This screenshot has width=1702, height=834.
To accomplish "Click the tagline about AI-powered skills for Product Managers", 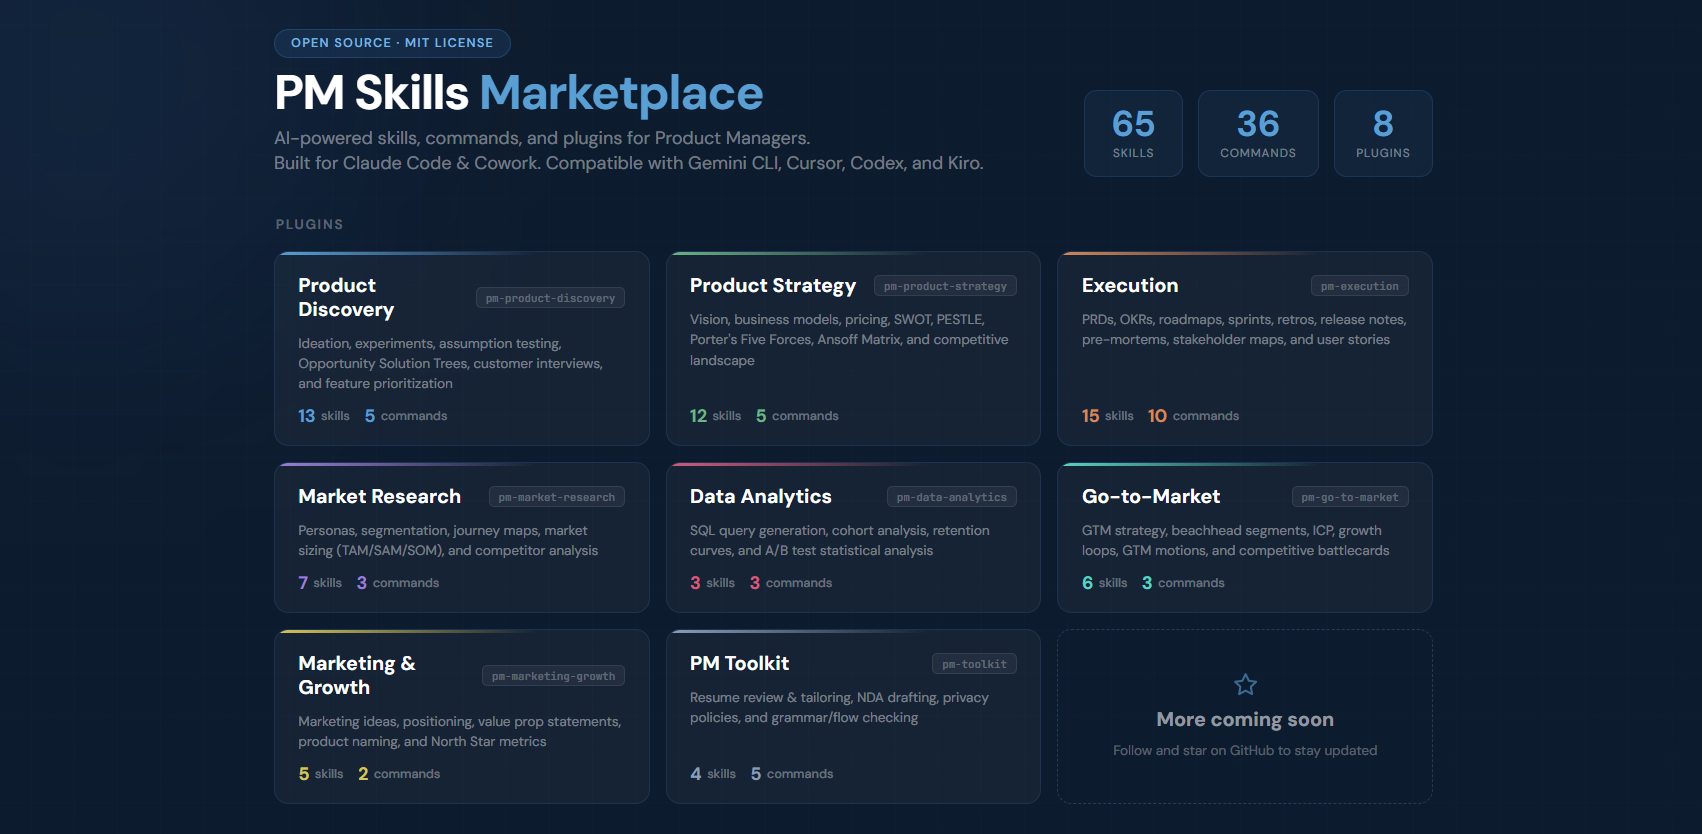I will tap(542, 138).
